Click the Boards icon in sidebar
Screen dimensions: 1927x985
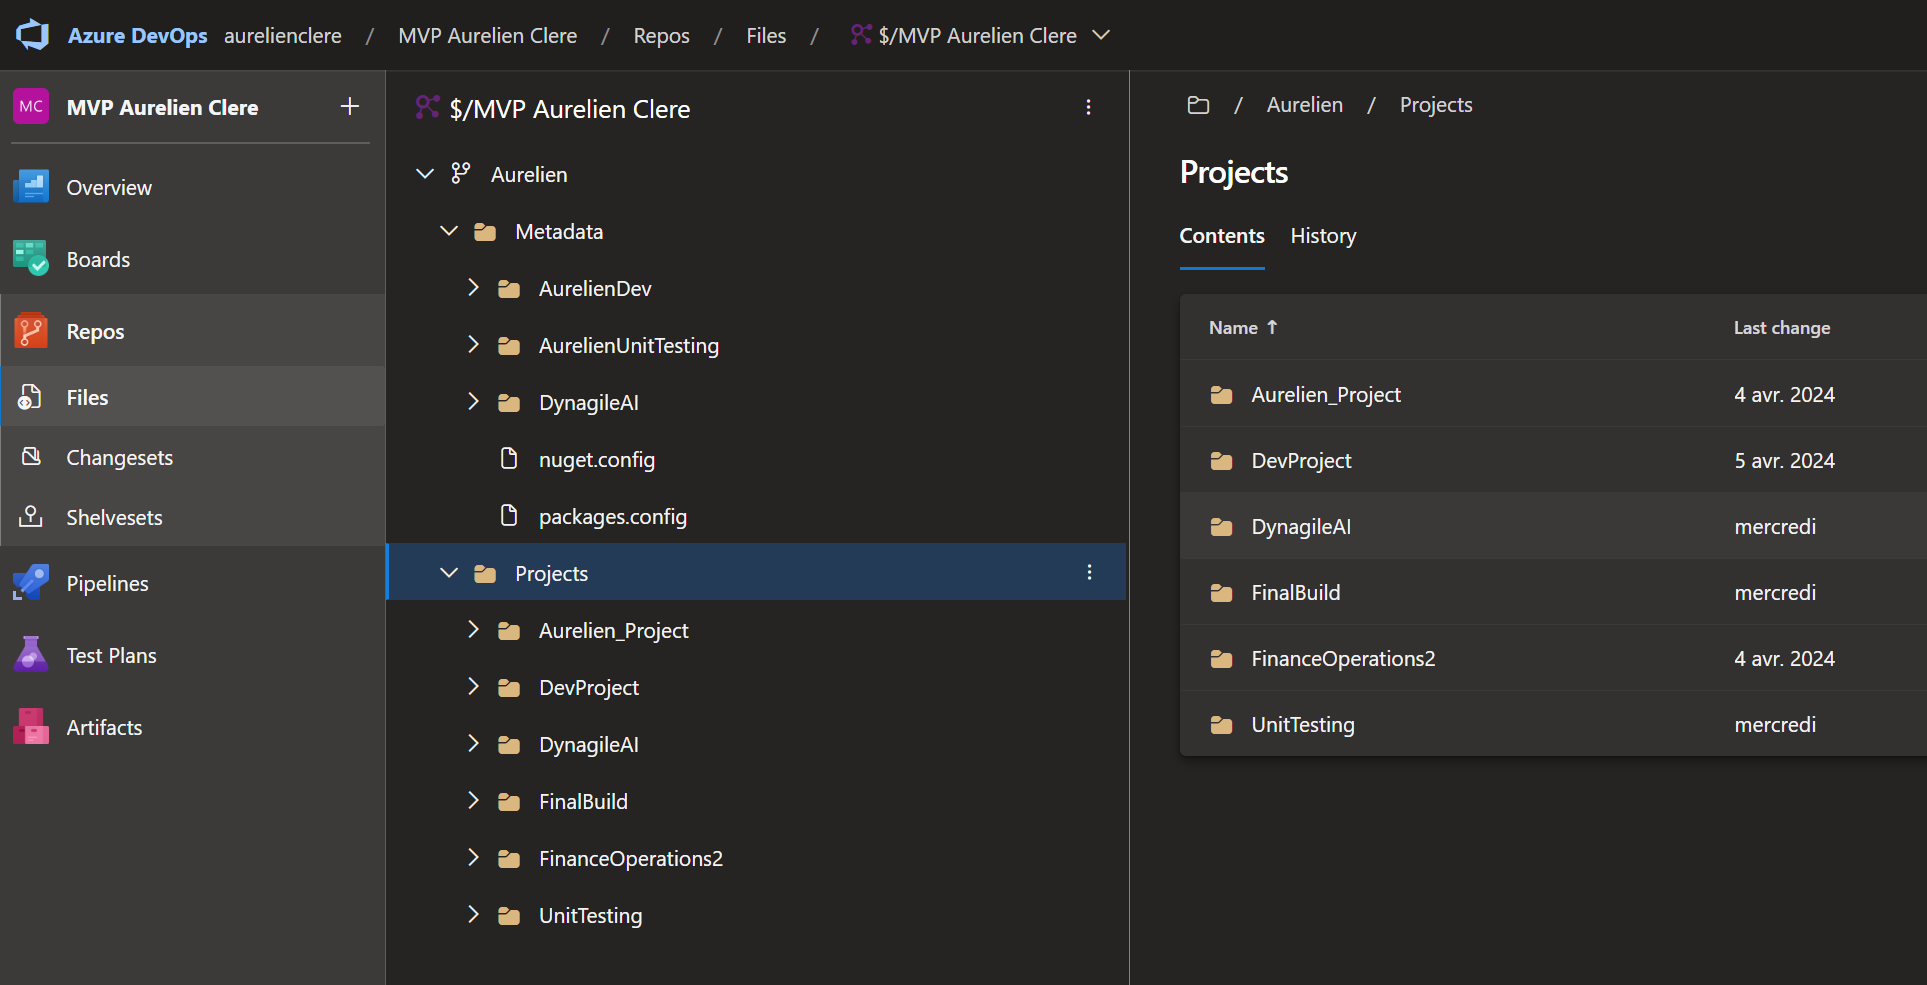31,259
